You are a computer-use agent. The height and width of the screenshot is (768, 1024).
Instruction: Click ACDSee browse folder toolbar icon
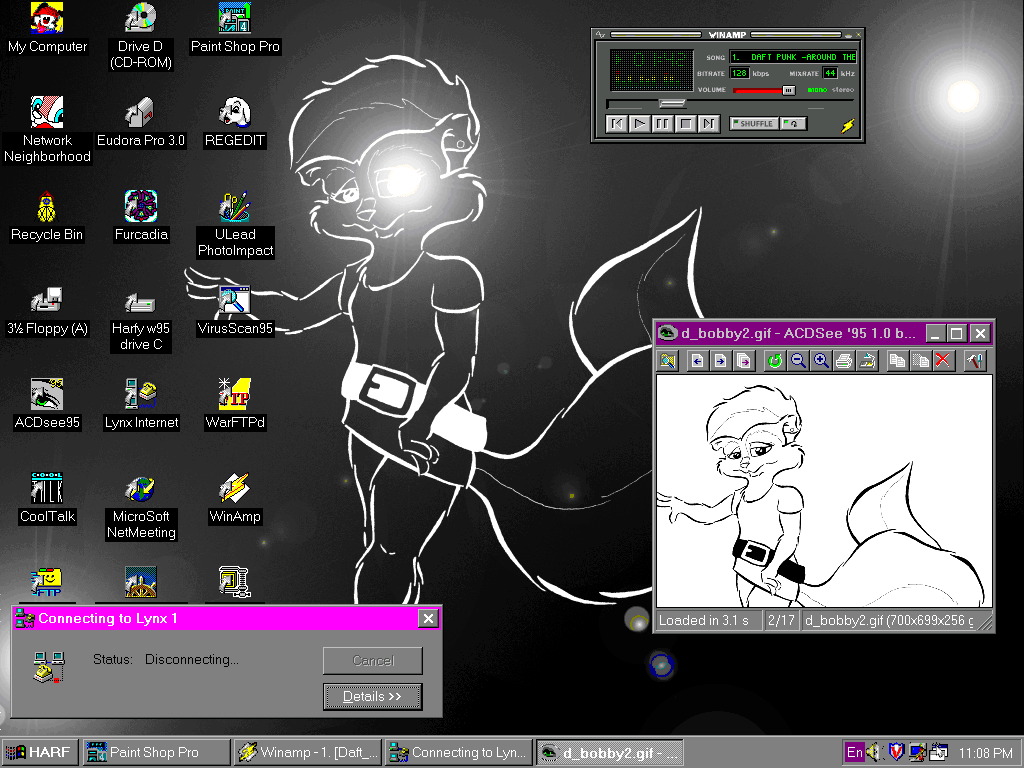668,360
